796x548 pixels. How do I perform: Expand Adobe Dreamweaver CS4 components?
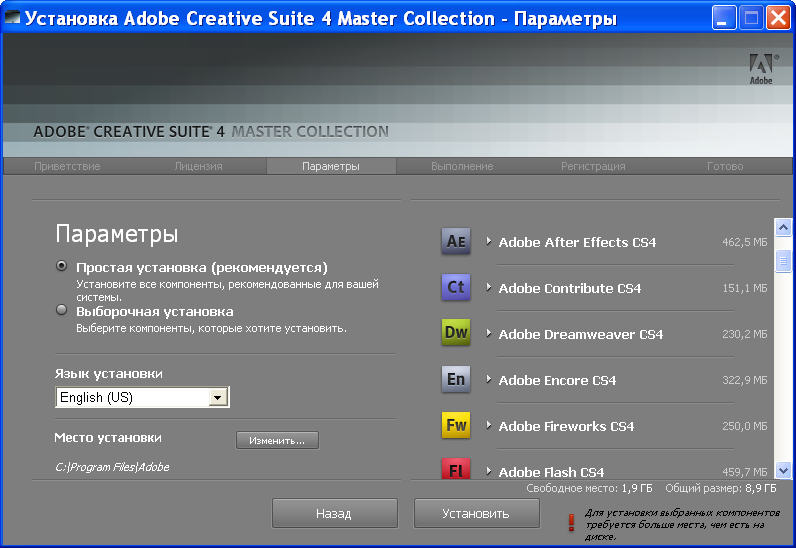(x=488, y=333)
